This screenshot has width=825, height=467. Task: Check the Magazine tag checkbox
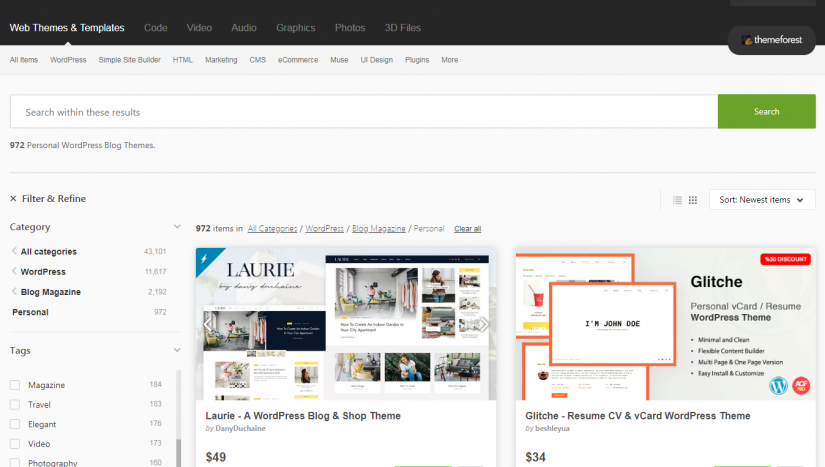[15, 385]
